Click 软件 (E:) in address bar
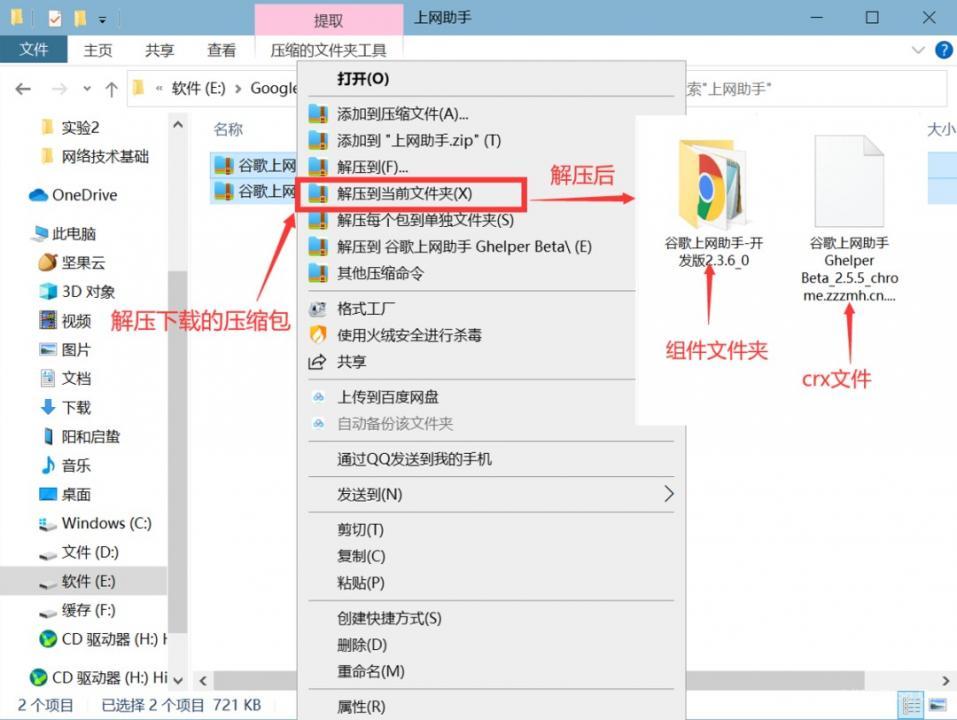Screen dimensions: 957x720 coord(198,88)
